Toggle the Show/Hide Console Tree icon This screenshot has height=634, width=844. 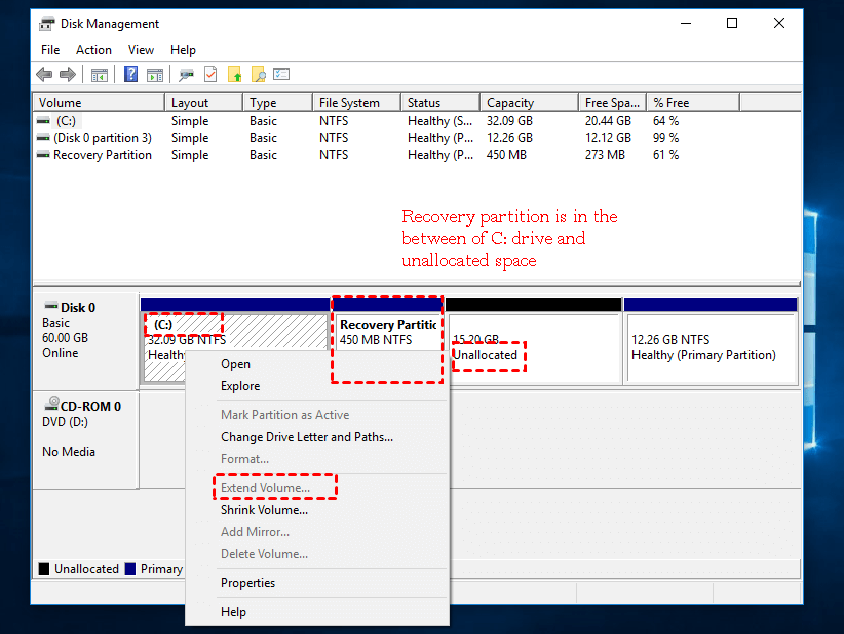coord(99,74)
